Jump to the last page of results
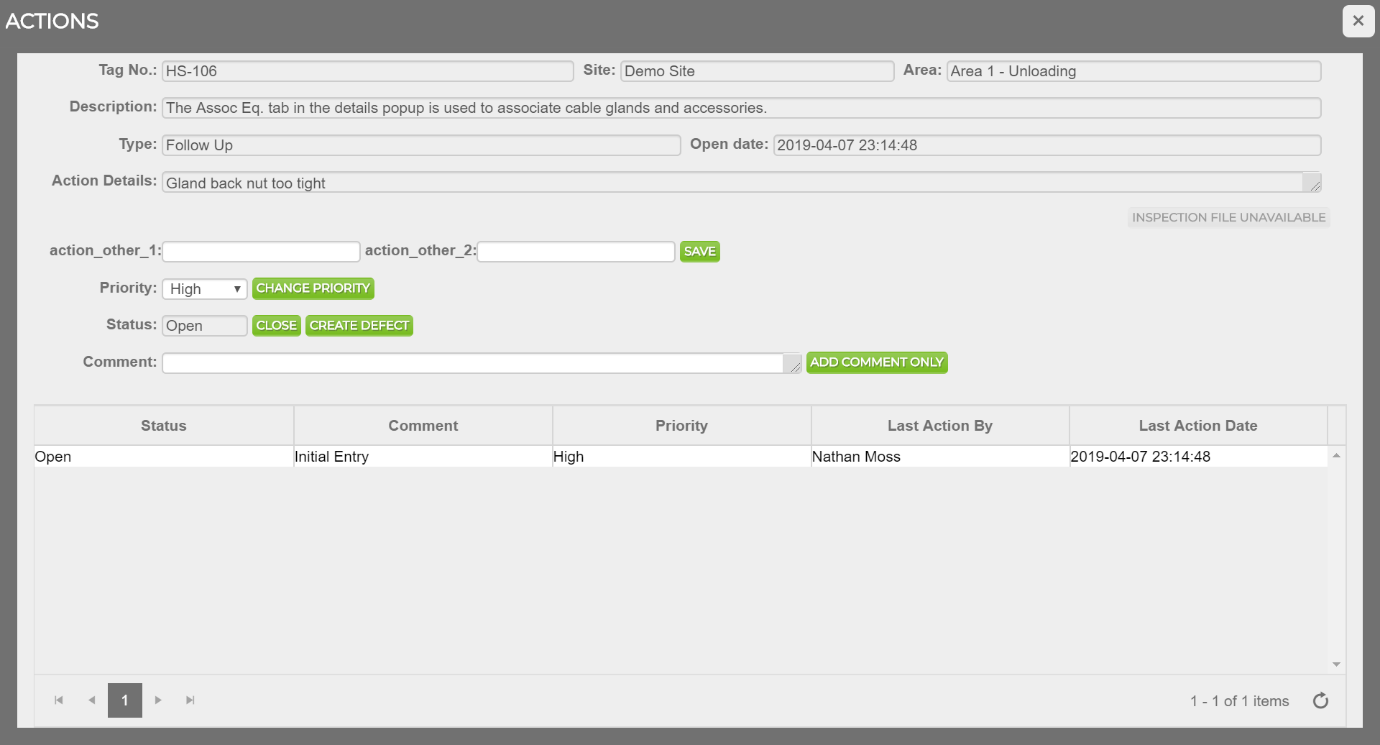1380x745 pixels. [190, 700]
